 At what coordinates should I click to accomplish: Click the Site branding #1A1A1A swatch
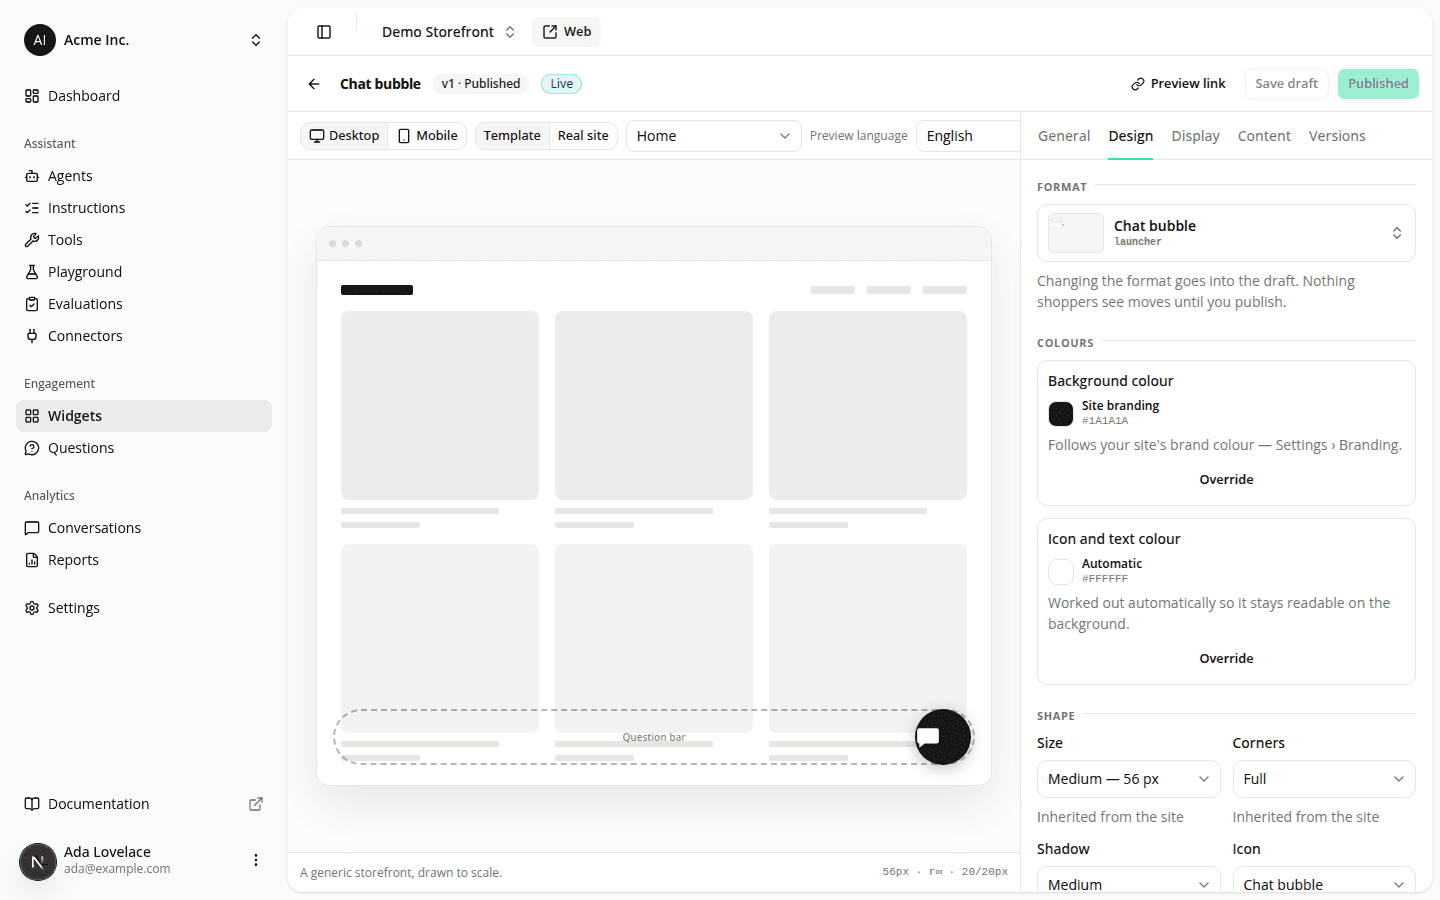[x=1061, y=413]
